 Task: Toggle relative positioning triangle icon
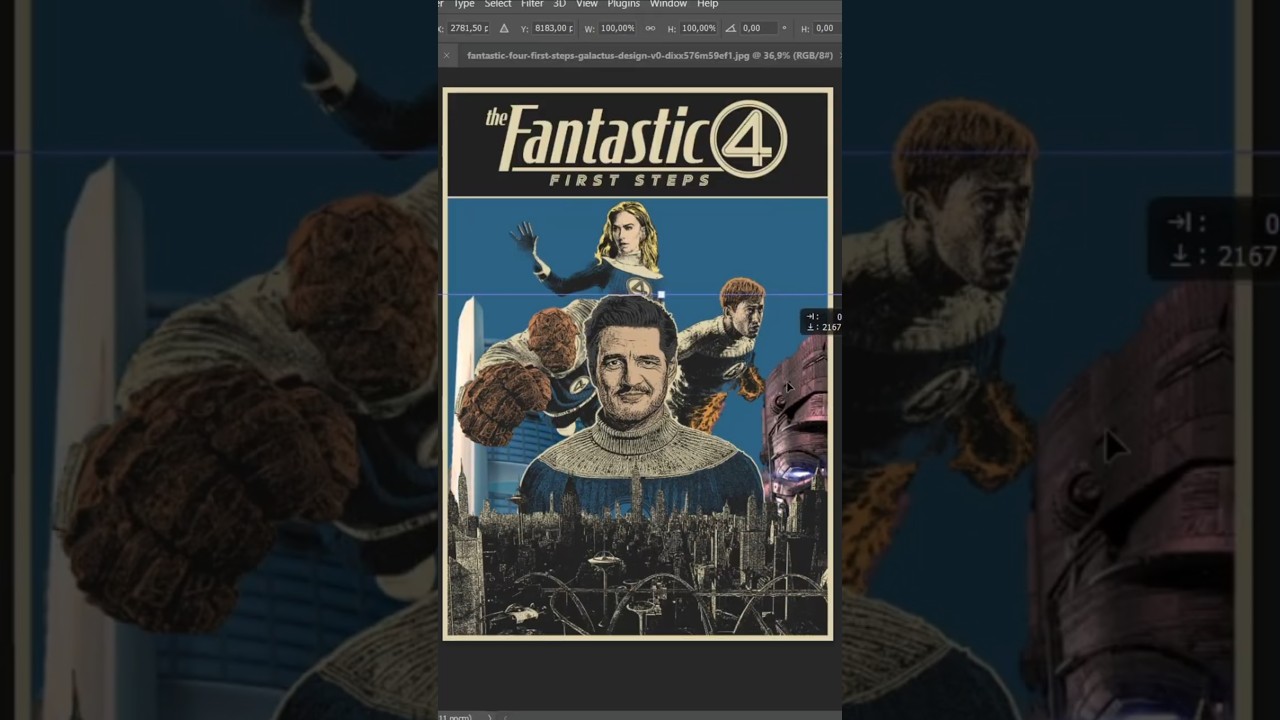coord(504,28)
